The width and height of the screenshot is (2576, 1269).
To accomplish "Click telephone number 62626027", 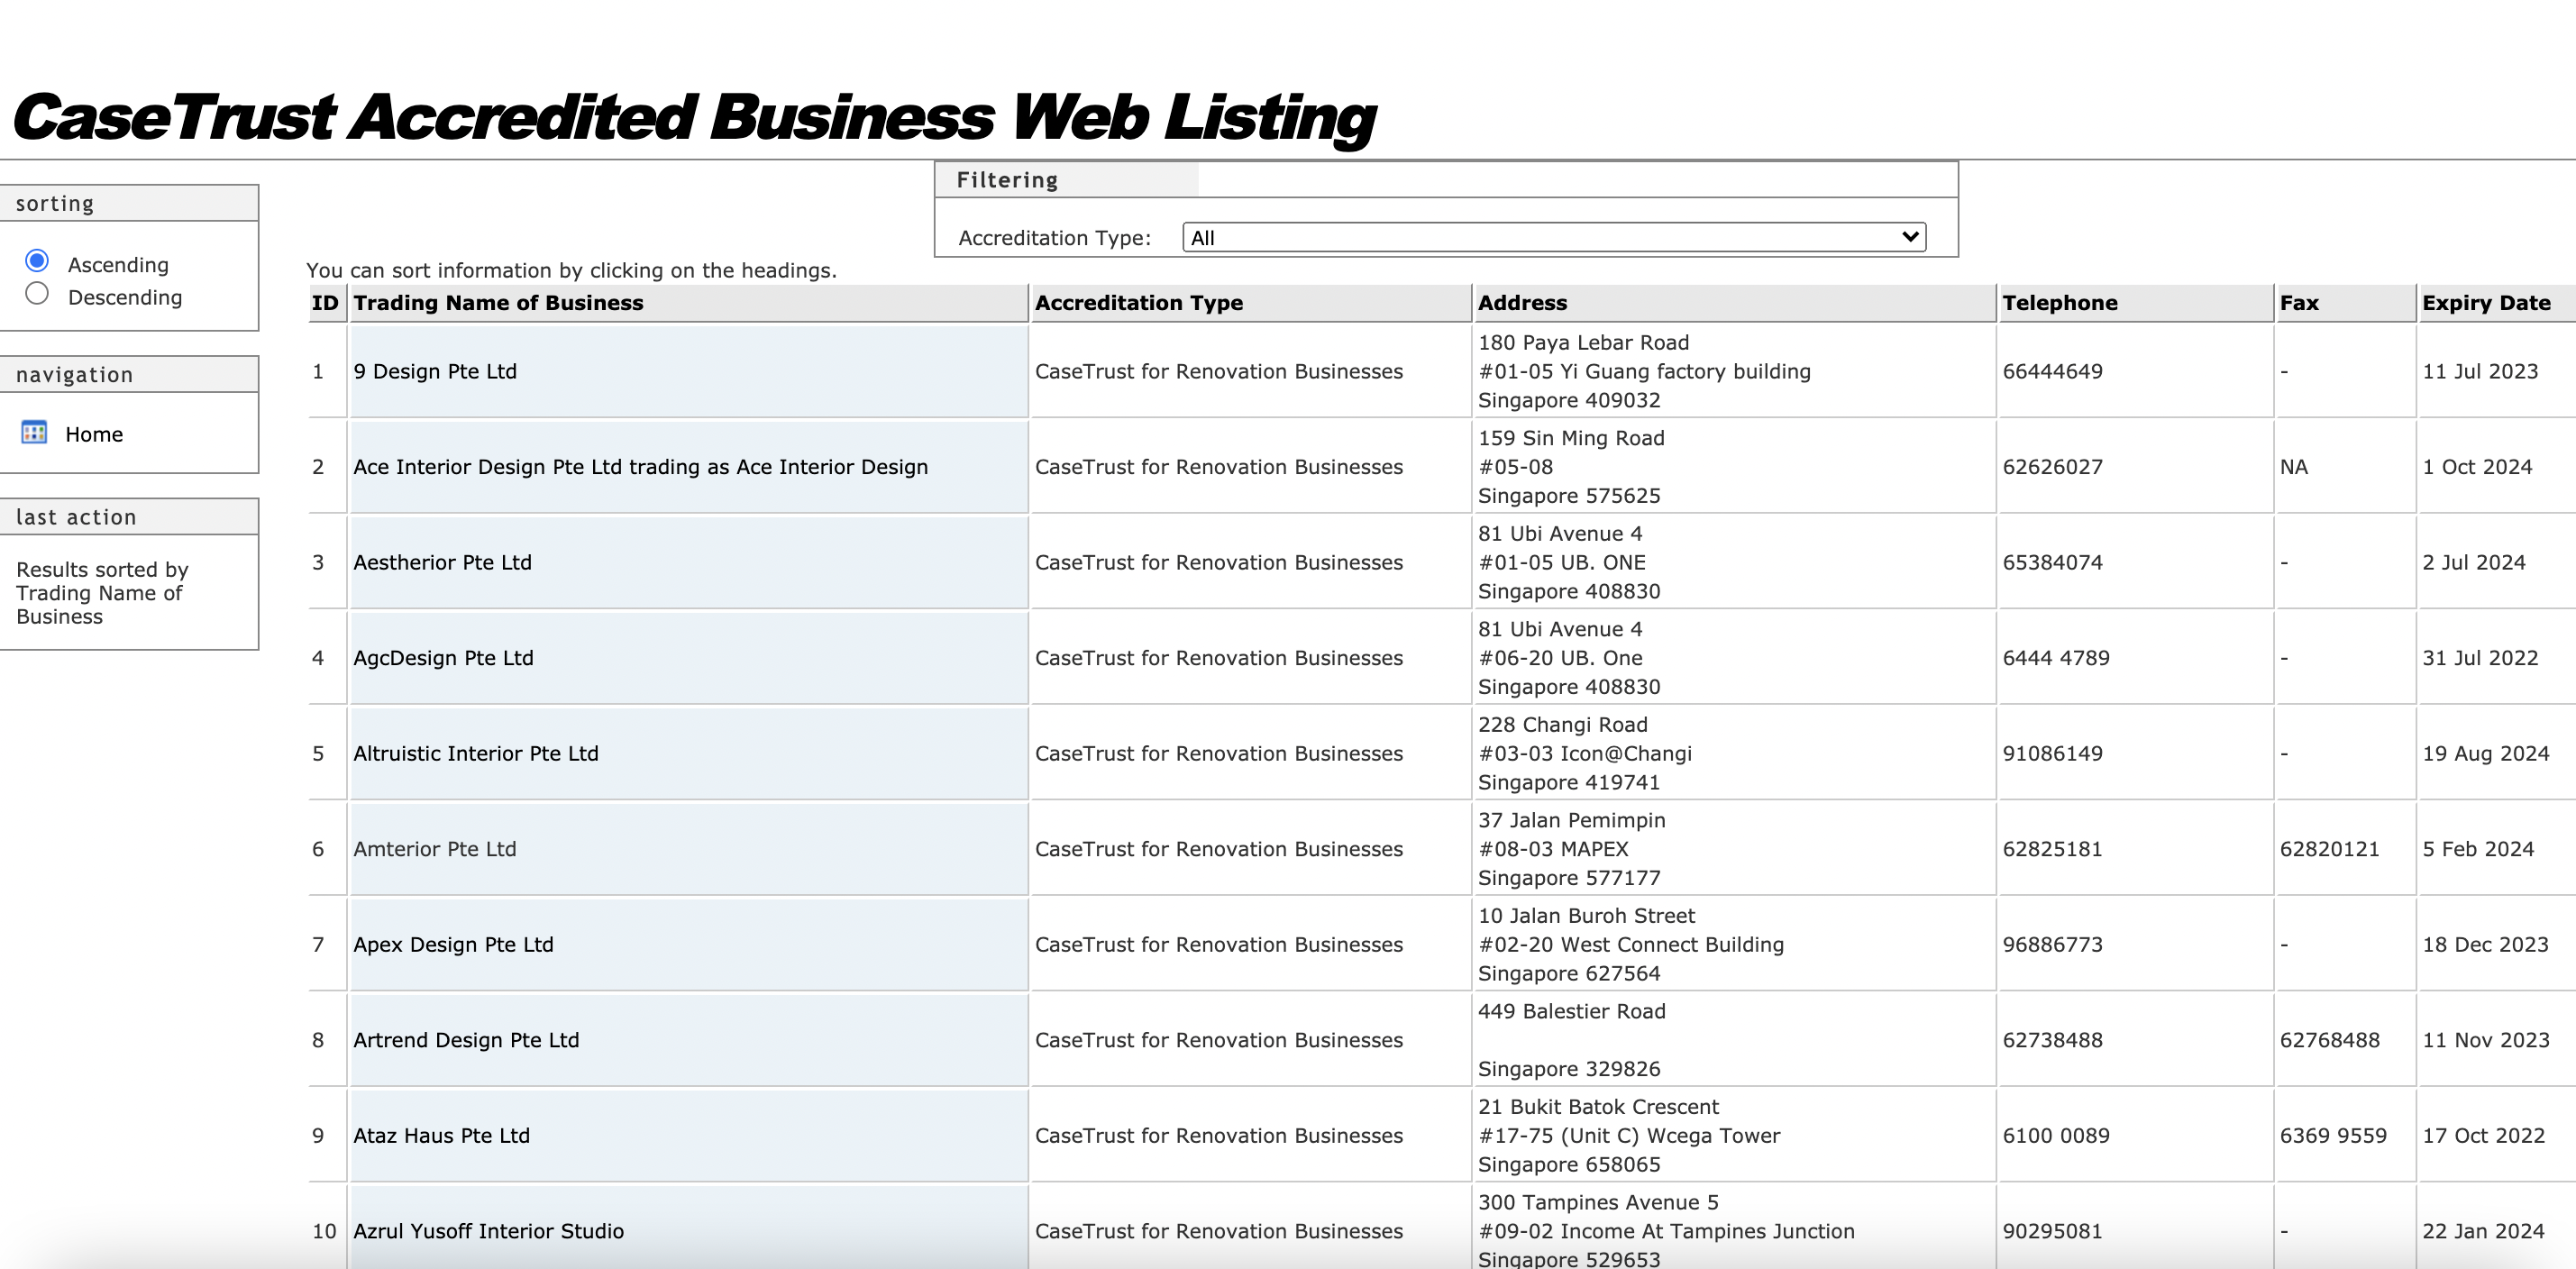I will [2052, 467].
